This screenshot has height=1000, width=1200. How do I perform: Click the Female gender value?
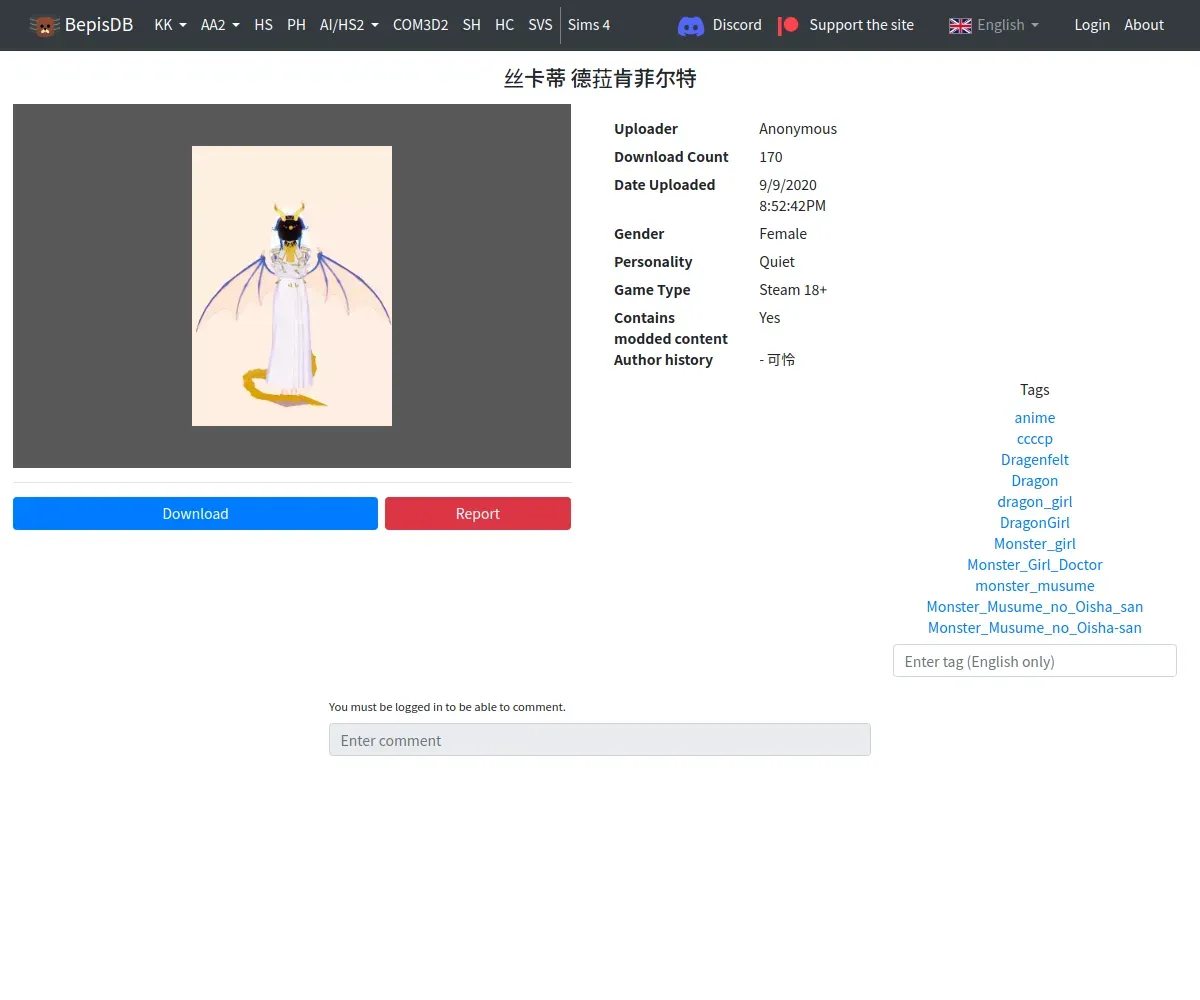click(783, 234)
